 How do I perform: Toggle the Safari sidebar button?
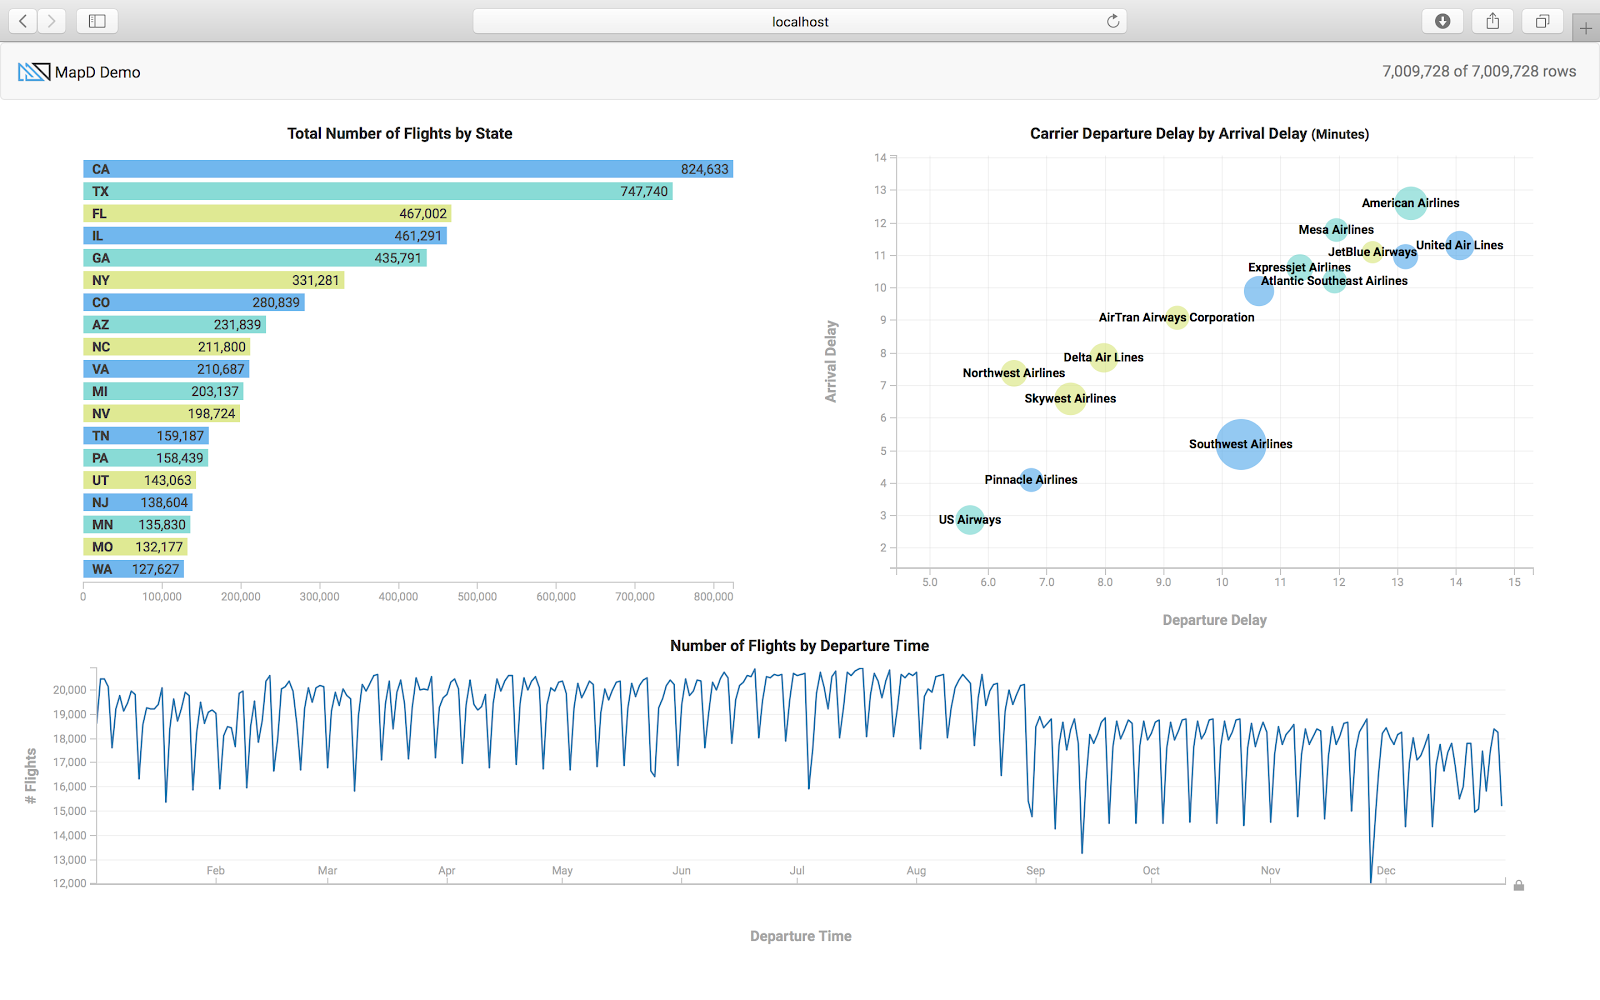pyautogui.click(x=97, y=21)
